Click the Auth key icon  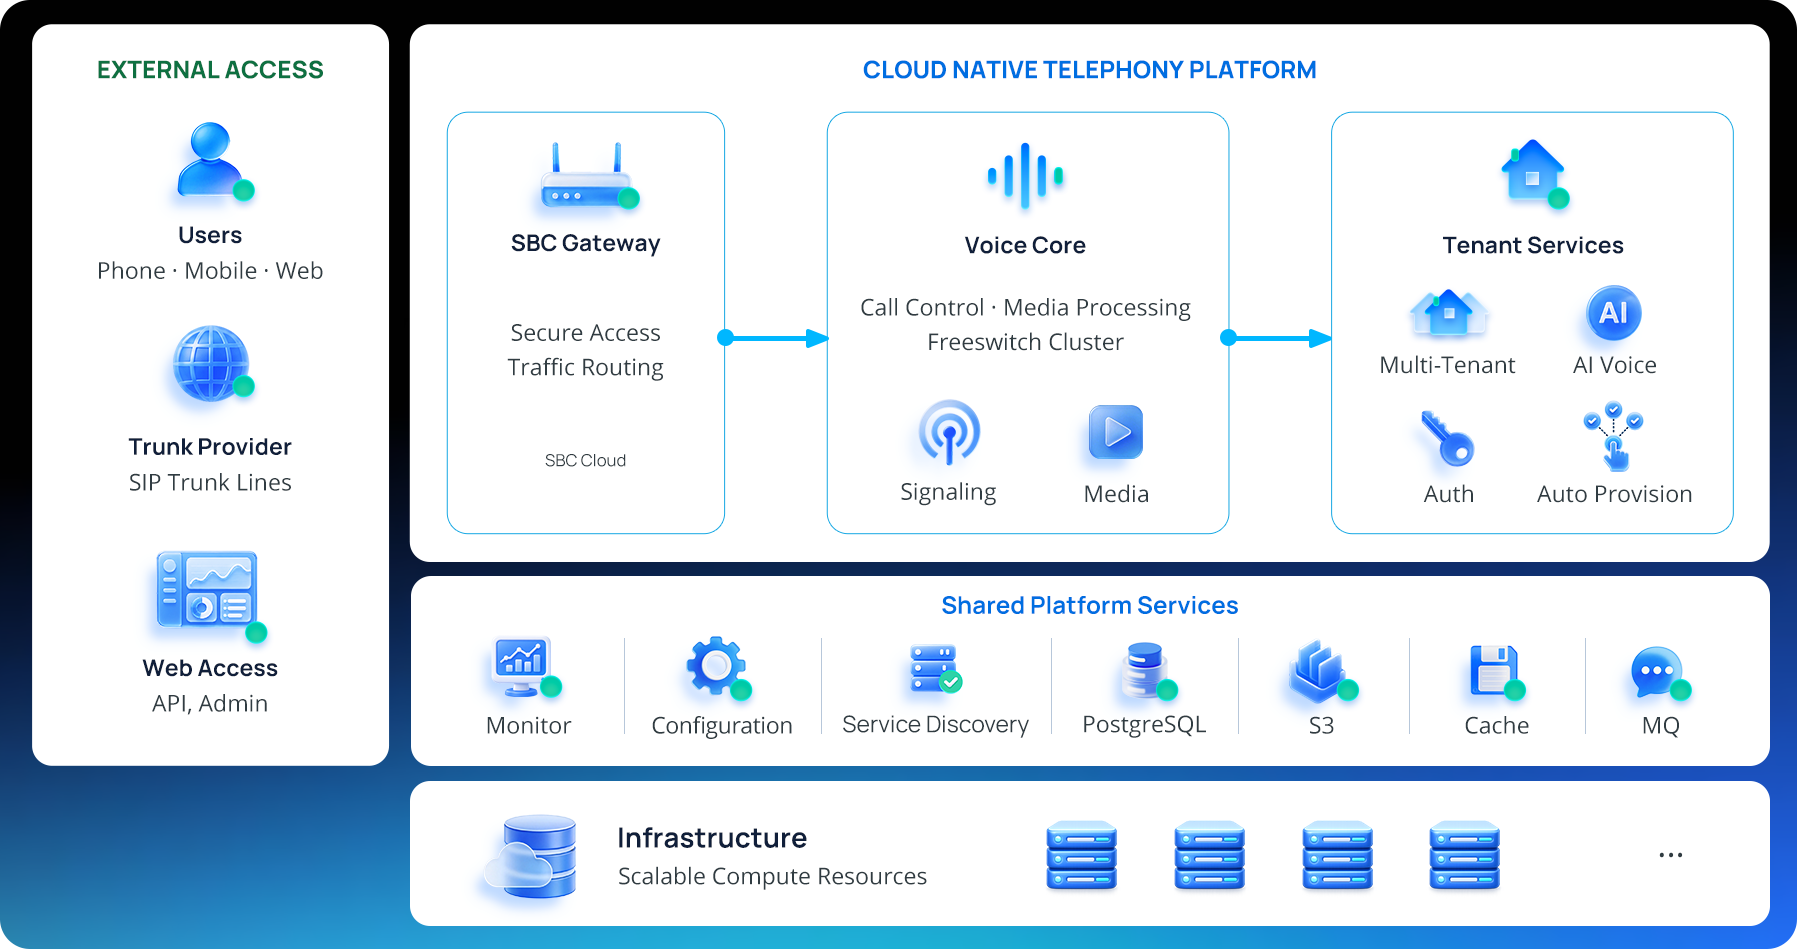[x=1448, y=439]
